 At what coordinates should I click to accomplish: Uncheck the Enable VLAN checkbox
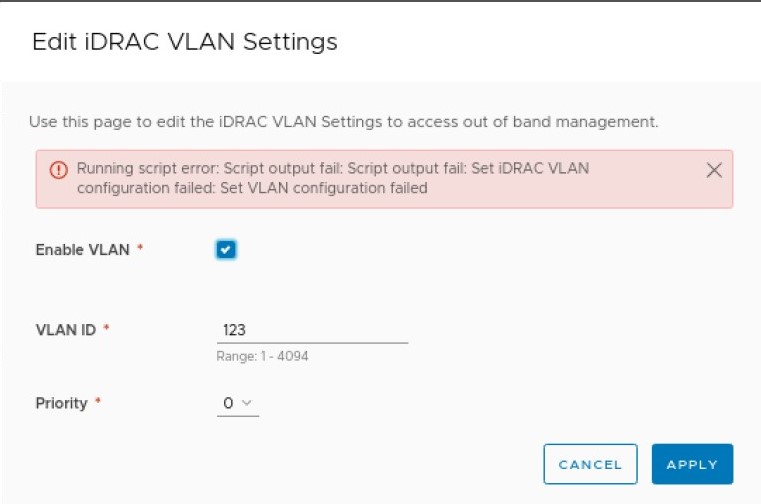pos(226,250)
